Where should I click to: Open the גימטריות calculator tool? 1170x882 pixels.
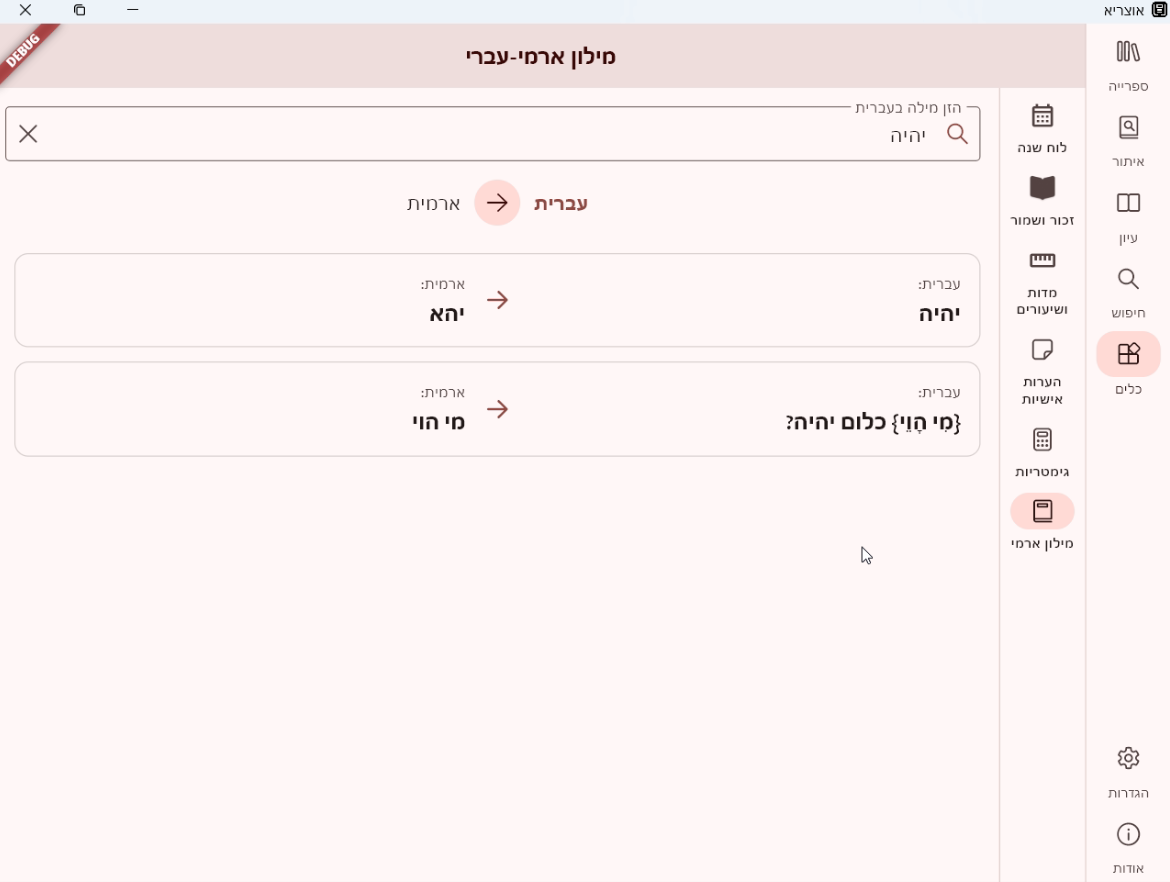(x=1042, y=440)
